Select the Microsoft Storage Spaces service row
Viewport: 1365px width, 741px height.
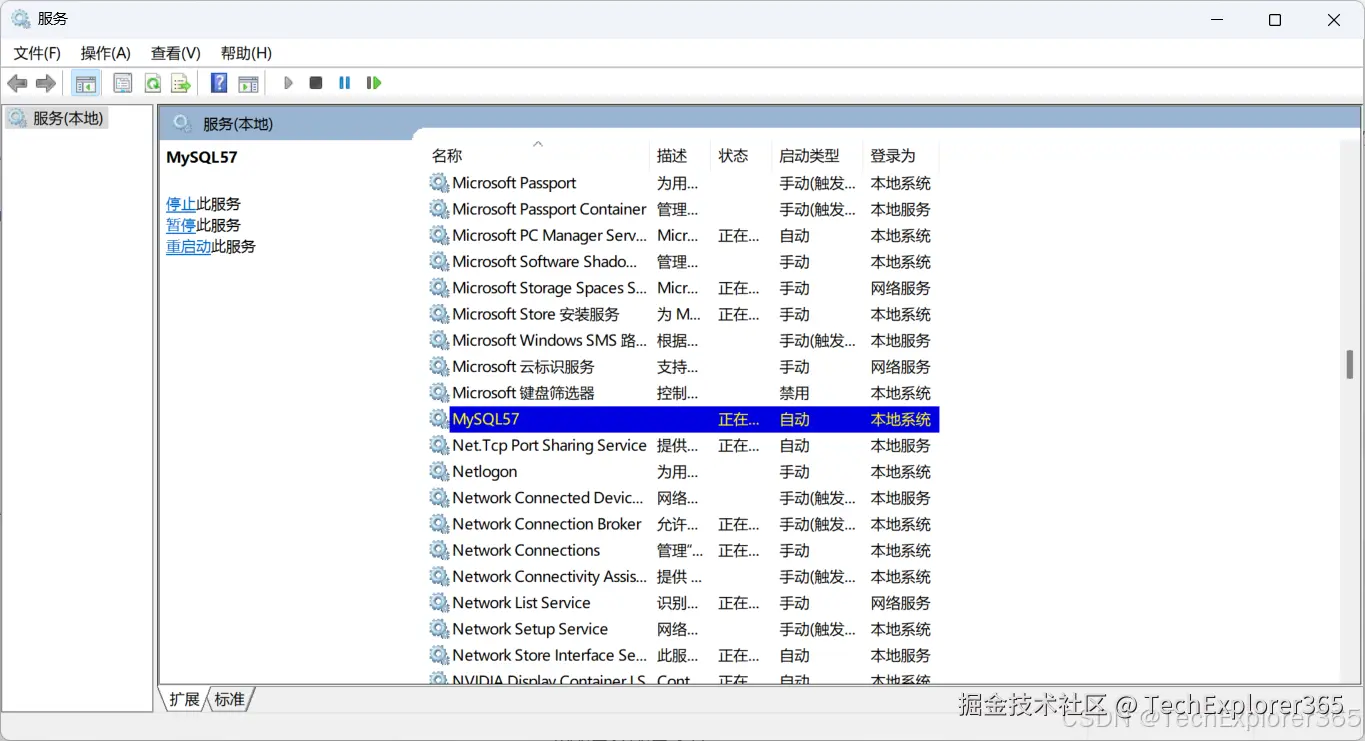point(683,288)
